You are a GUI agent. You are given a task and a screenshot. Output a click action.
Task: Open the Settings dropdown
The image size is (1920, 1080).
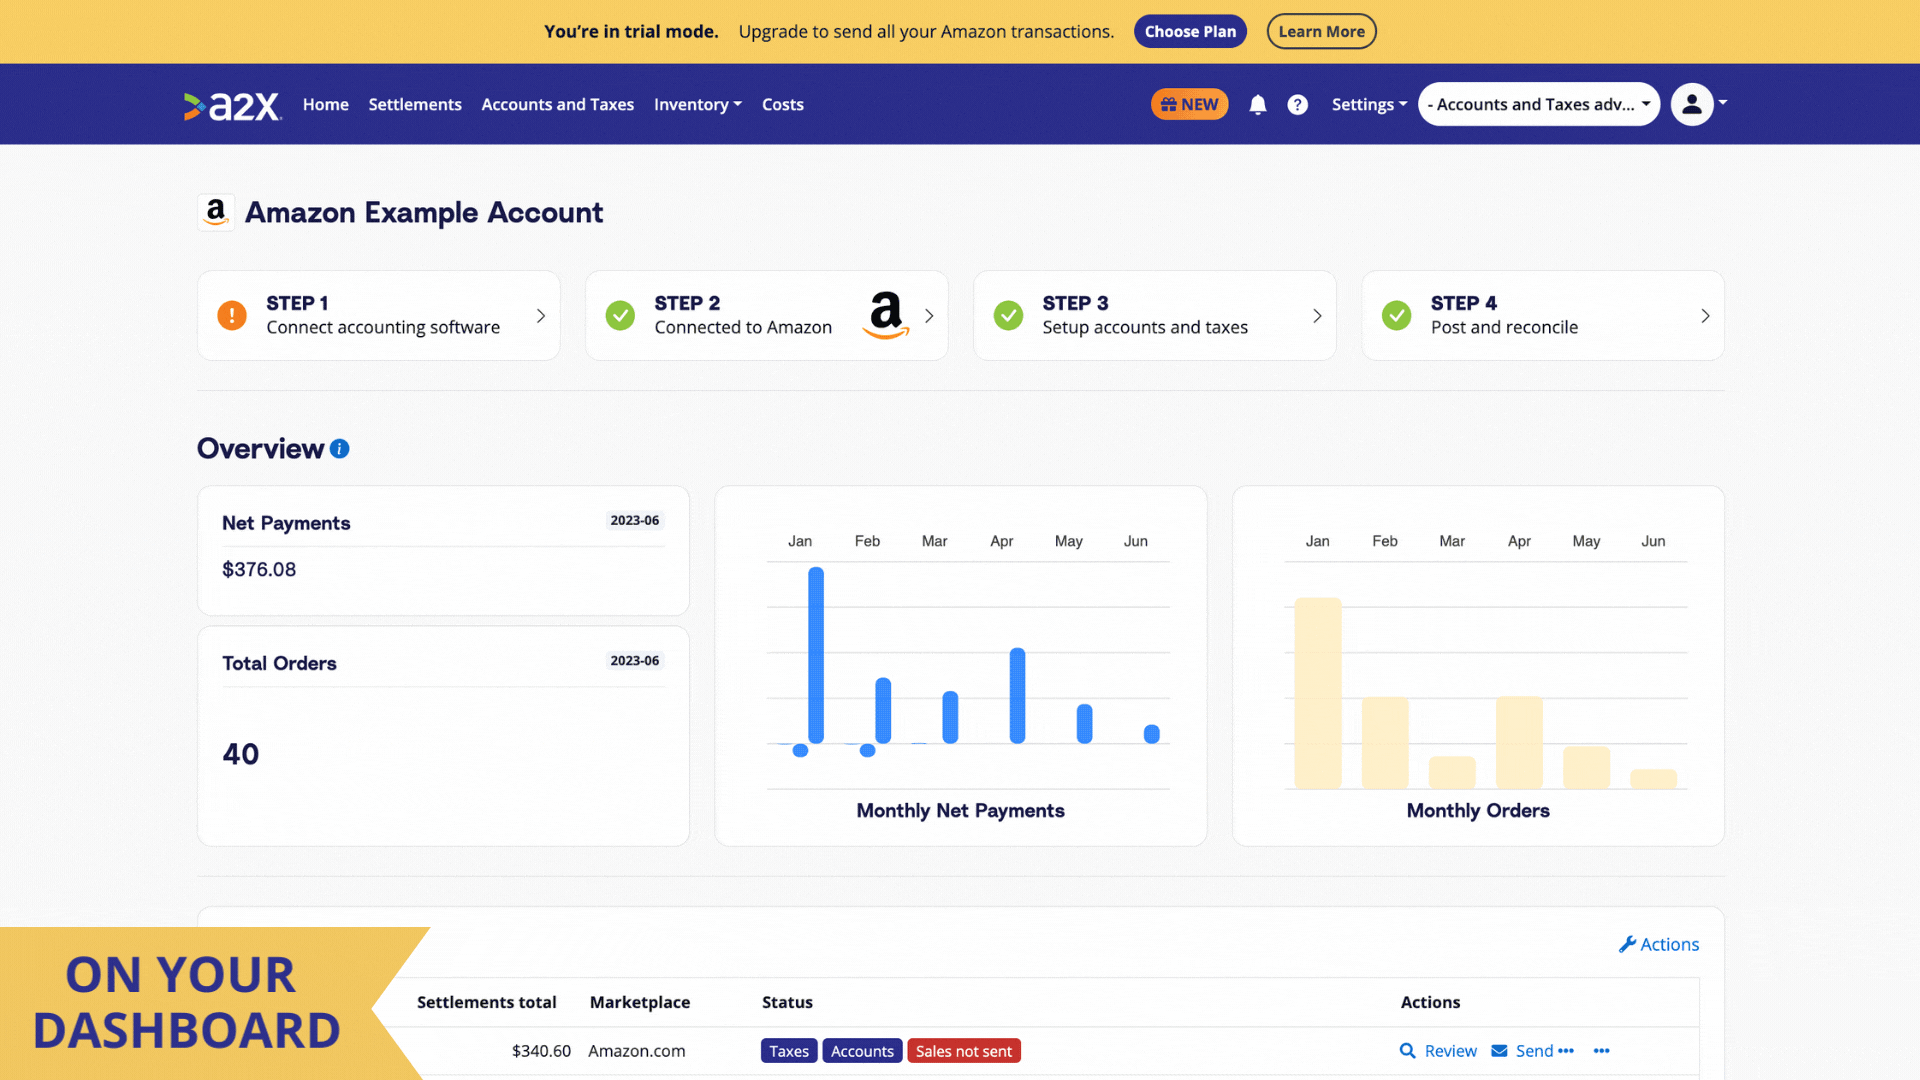tap(1368, 105)
